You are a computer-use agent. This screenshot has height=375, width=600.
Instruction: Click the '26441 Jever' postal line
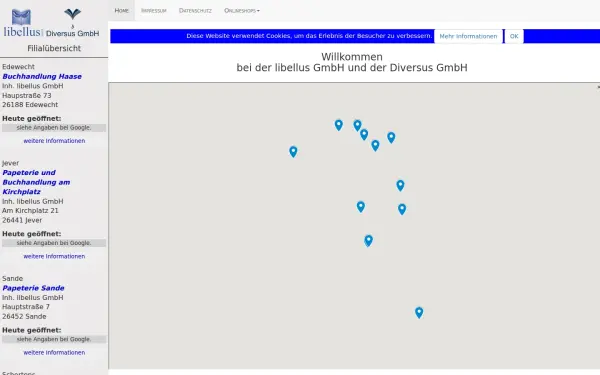click(x=22, y=220)
